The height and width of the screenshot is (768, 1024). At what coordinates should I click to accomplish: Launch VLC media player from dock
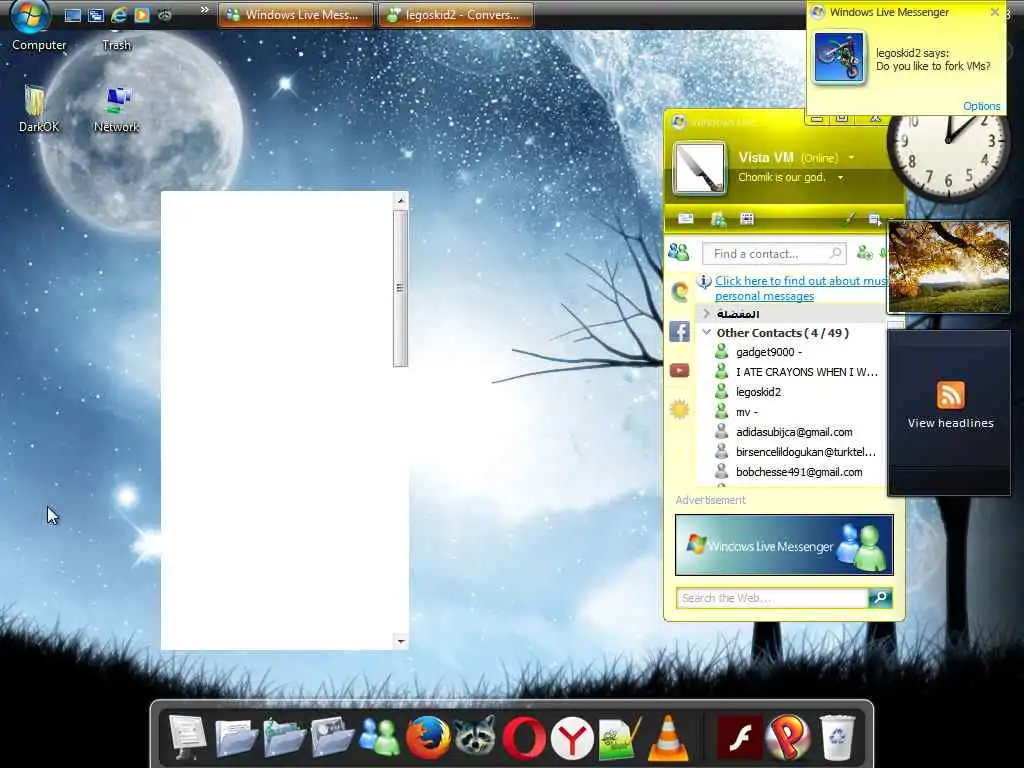[668, 739]
